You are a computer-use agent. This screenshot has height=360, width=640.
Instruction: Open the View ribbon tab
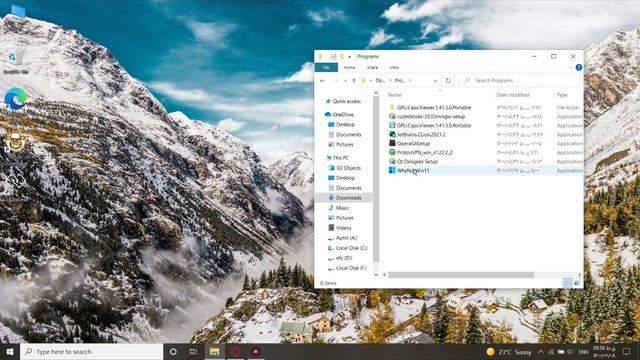[394, 67]
